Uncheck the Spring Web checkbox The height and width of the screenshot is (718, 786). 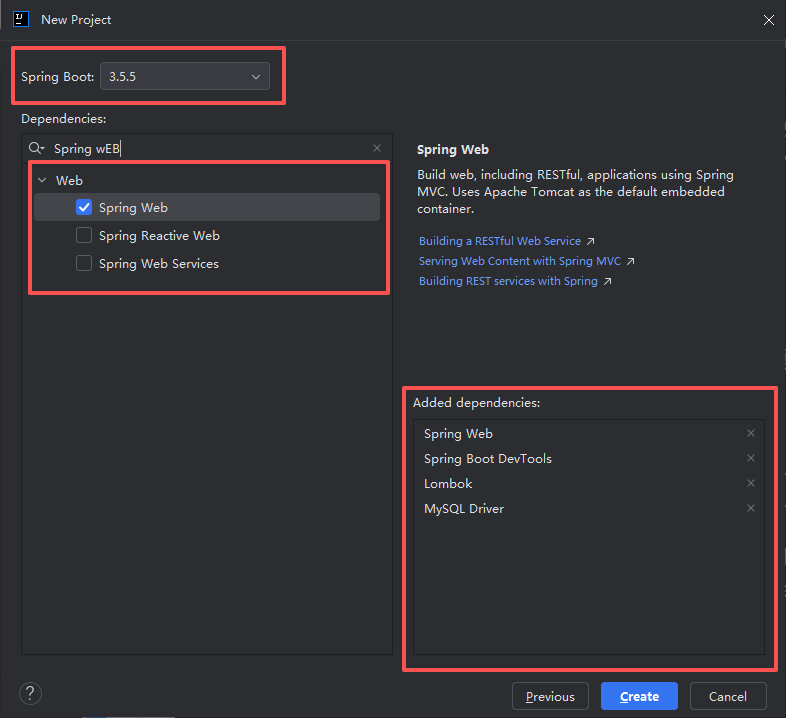tap(84, 207)
